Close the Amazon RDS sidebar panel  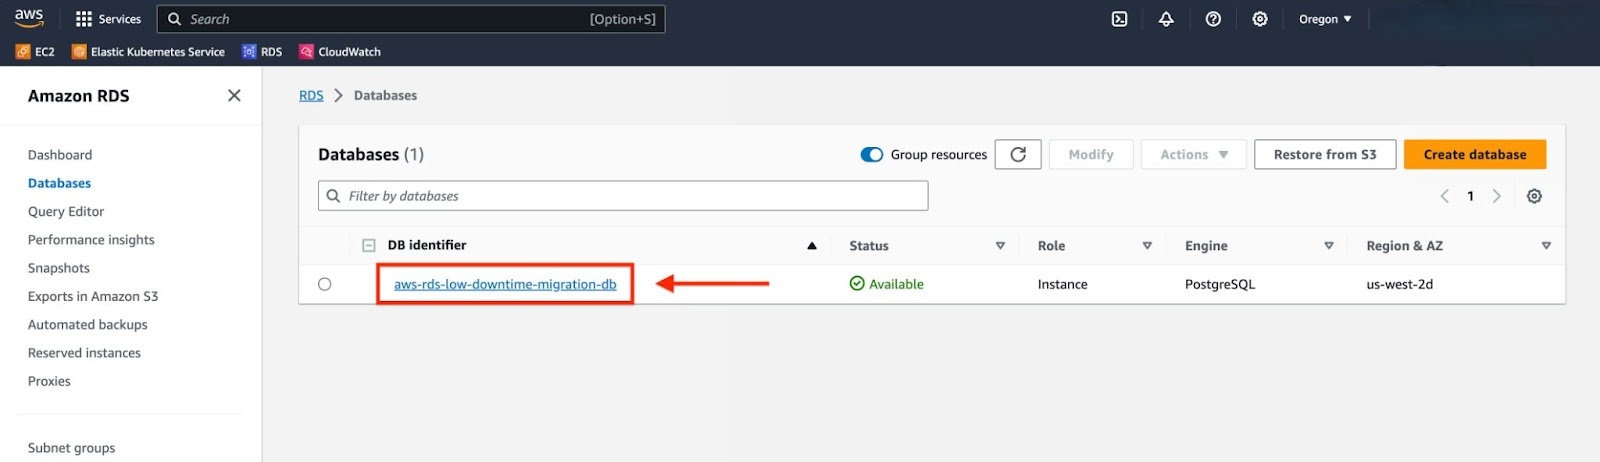click(x=234, y=95)
